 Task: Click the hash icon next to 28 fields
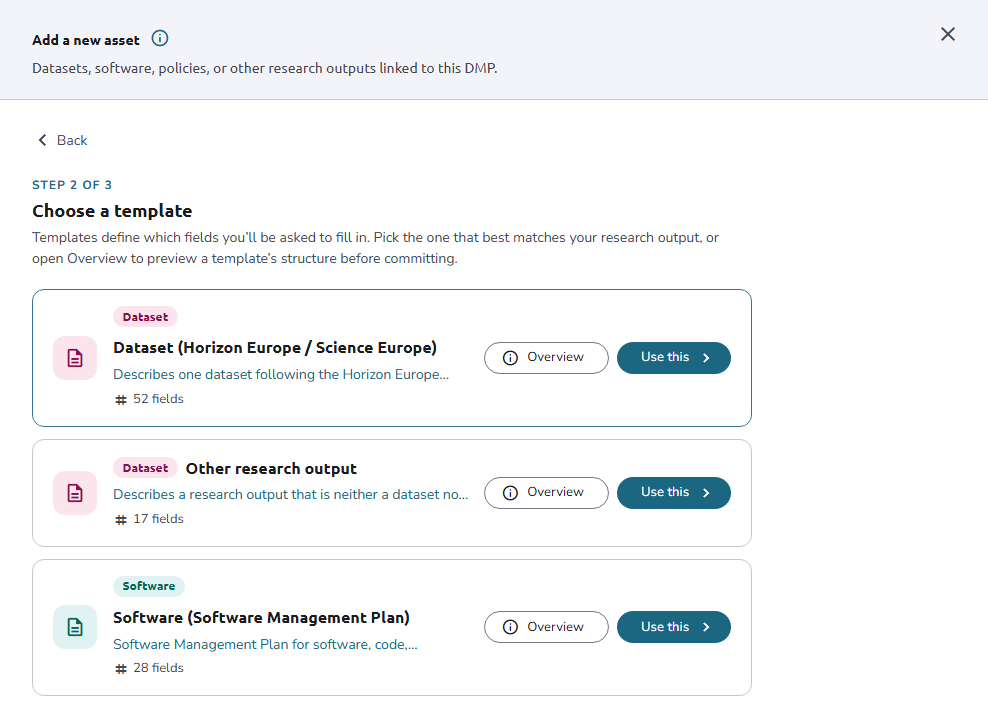point(121,668)
